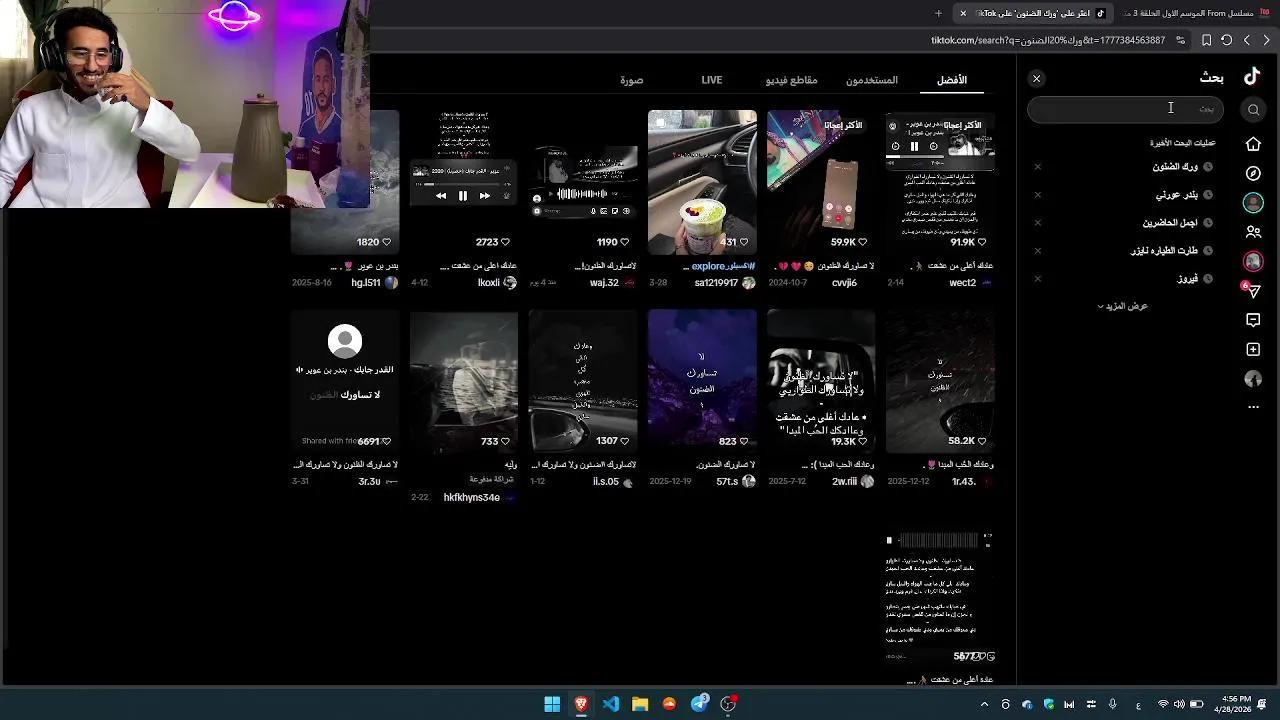Open username sa1219917 profile link
The width and height of the screenshot is (1280, 720).
point(716,283)
